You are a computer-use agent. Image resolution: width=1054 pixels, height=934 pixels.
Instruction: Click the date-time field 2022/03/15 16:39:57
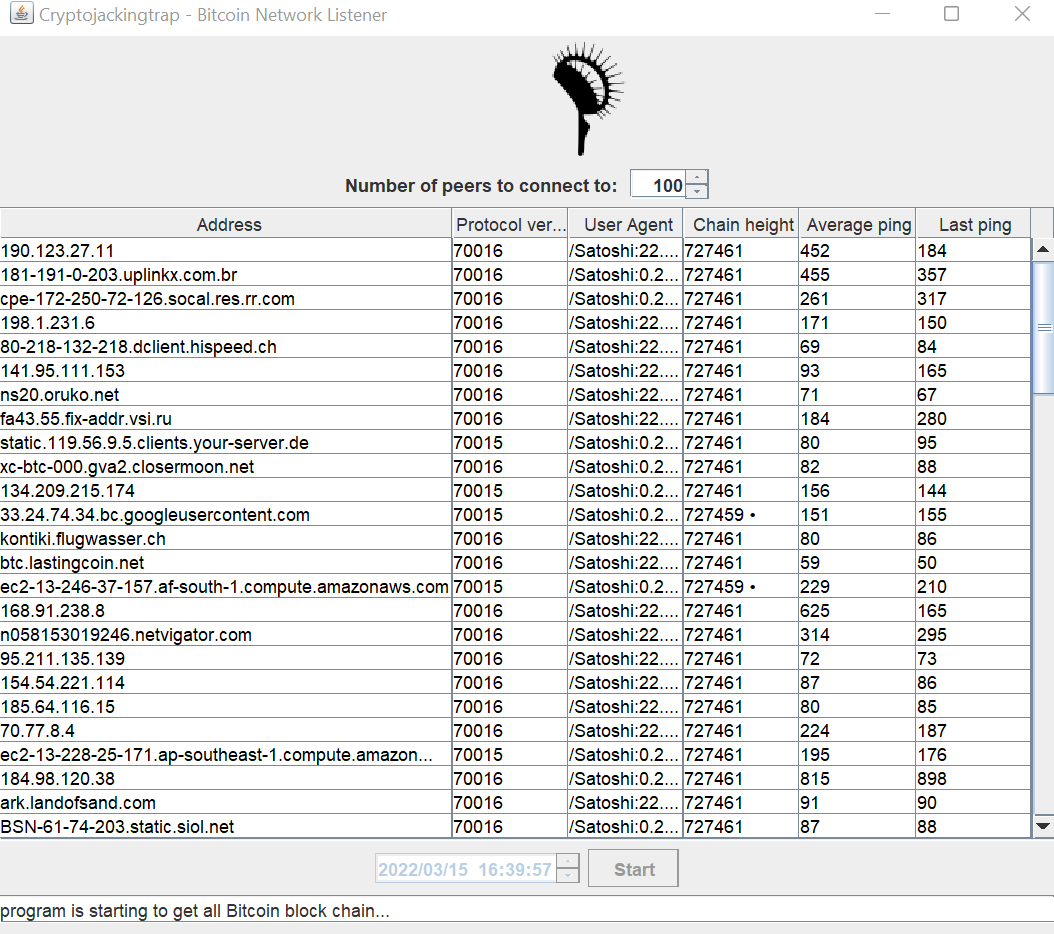point(466,869)
